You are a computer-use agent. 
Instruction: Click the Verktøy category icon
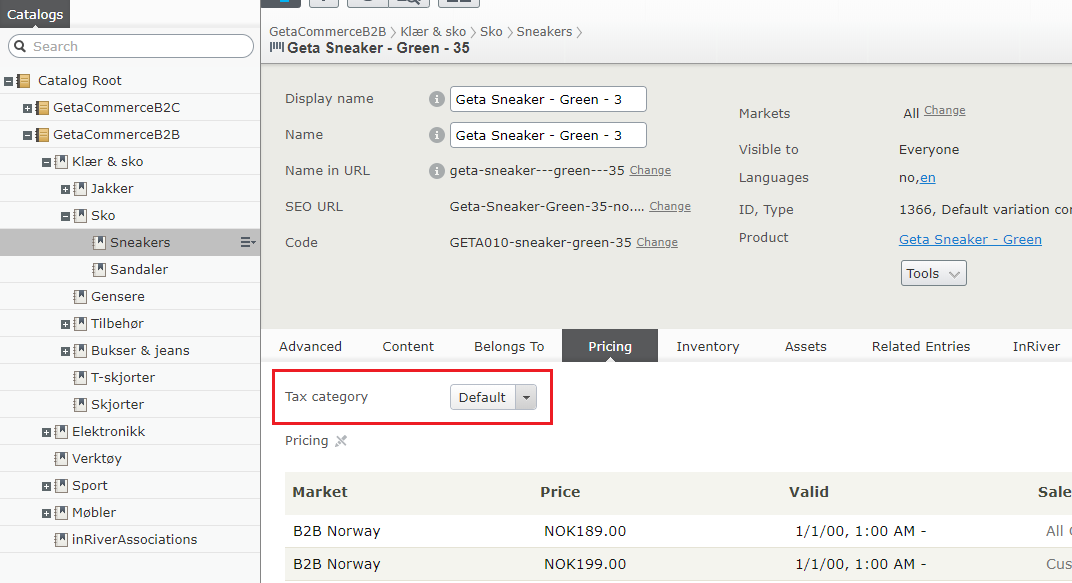coord(61,459)
